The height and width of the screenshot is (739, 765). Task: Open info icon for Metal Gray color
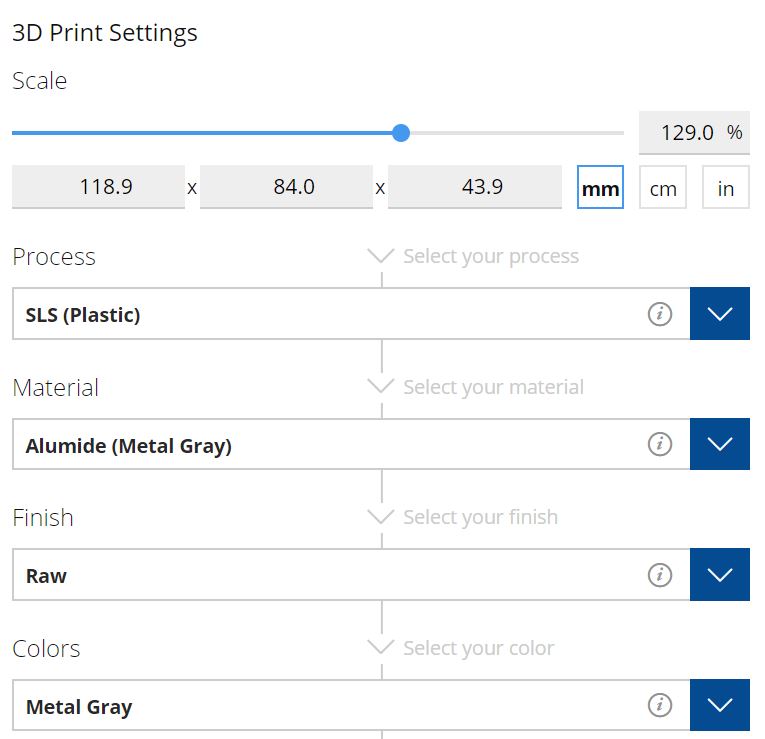[660, 705]
